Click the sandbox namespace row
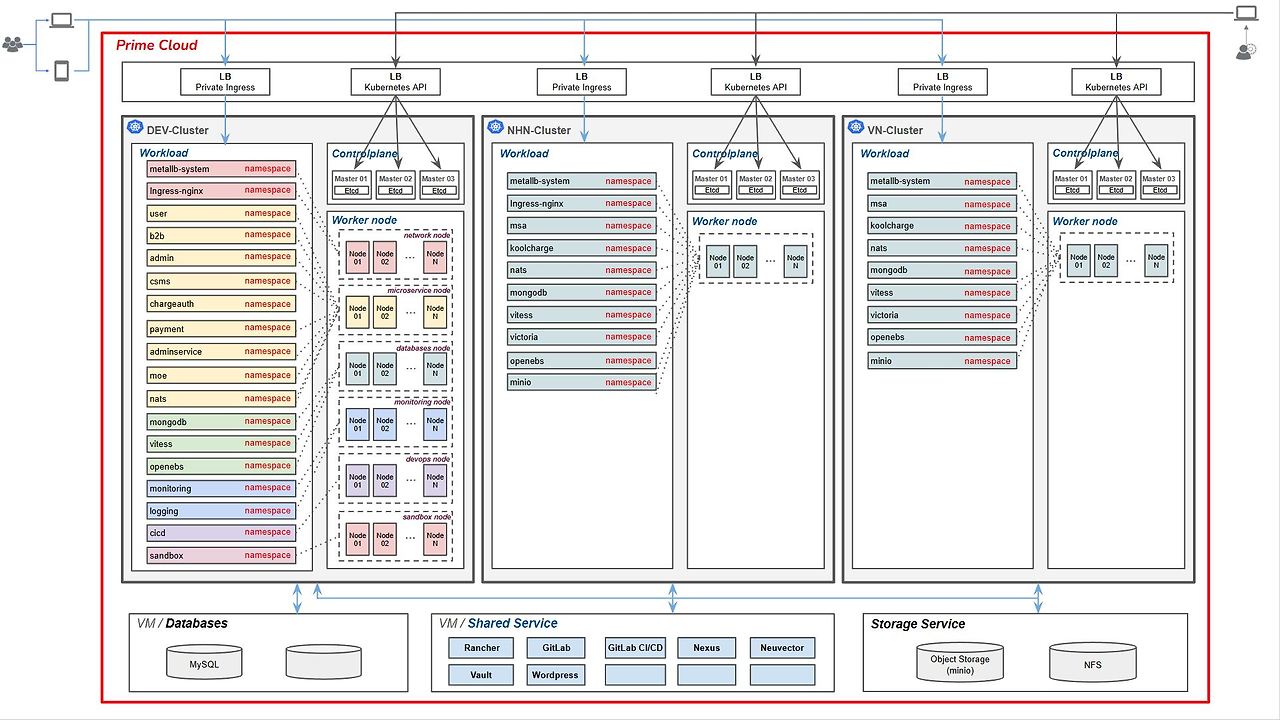This screenshot has width=1280, height=720. 221,555
